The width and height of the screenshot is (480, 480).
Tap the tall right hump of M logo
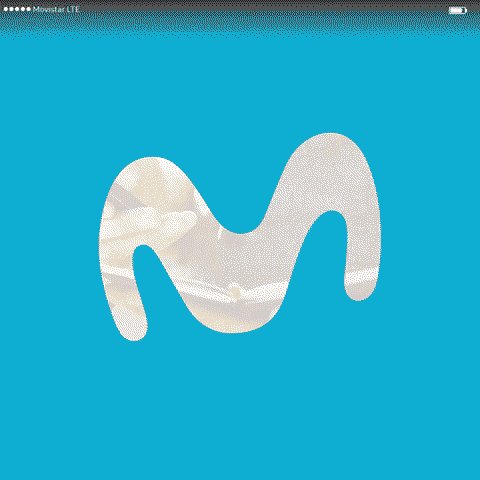tap(330, 173)
